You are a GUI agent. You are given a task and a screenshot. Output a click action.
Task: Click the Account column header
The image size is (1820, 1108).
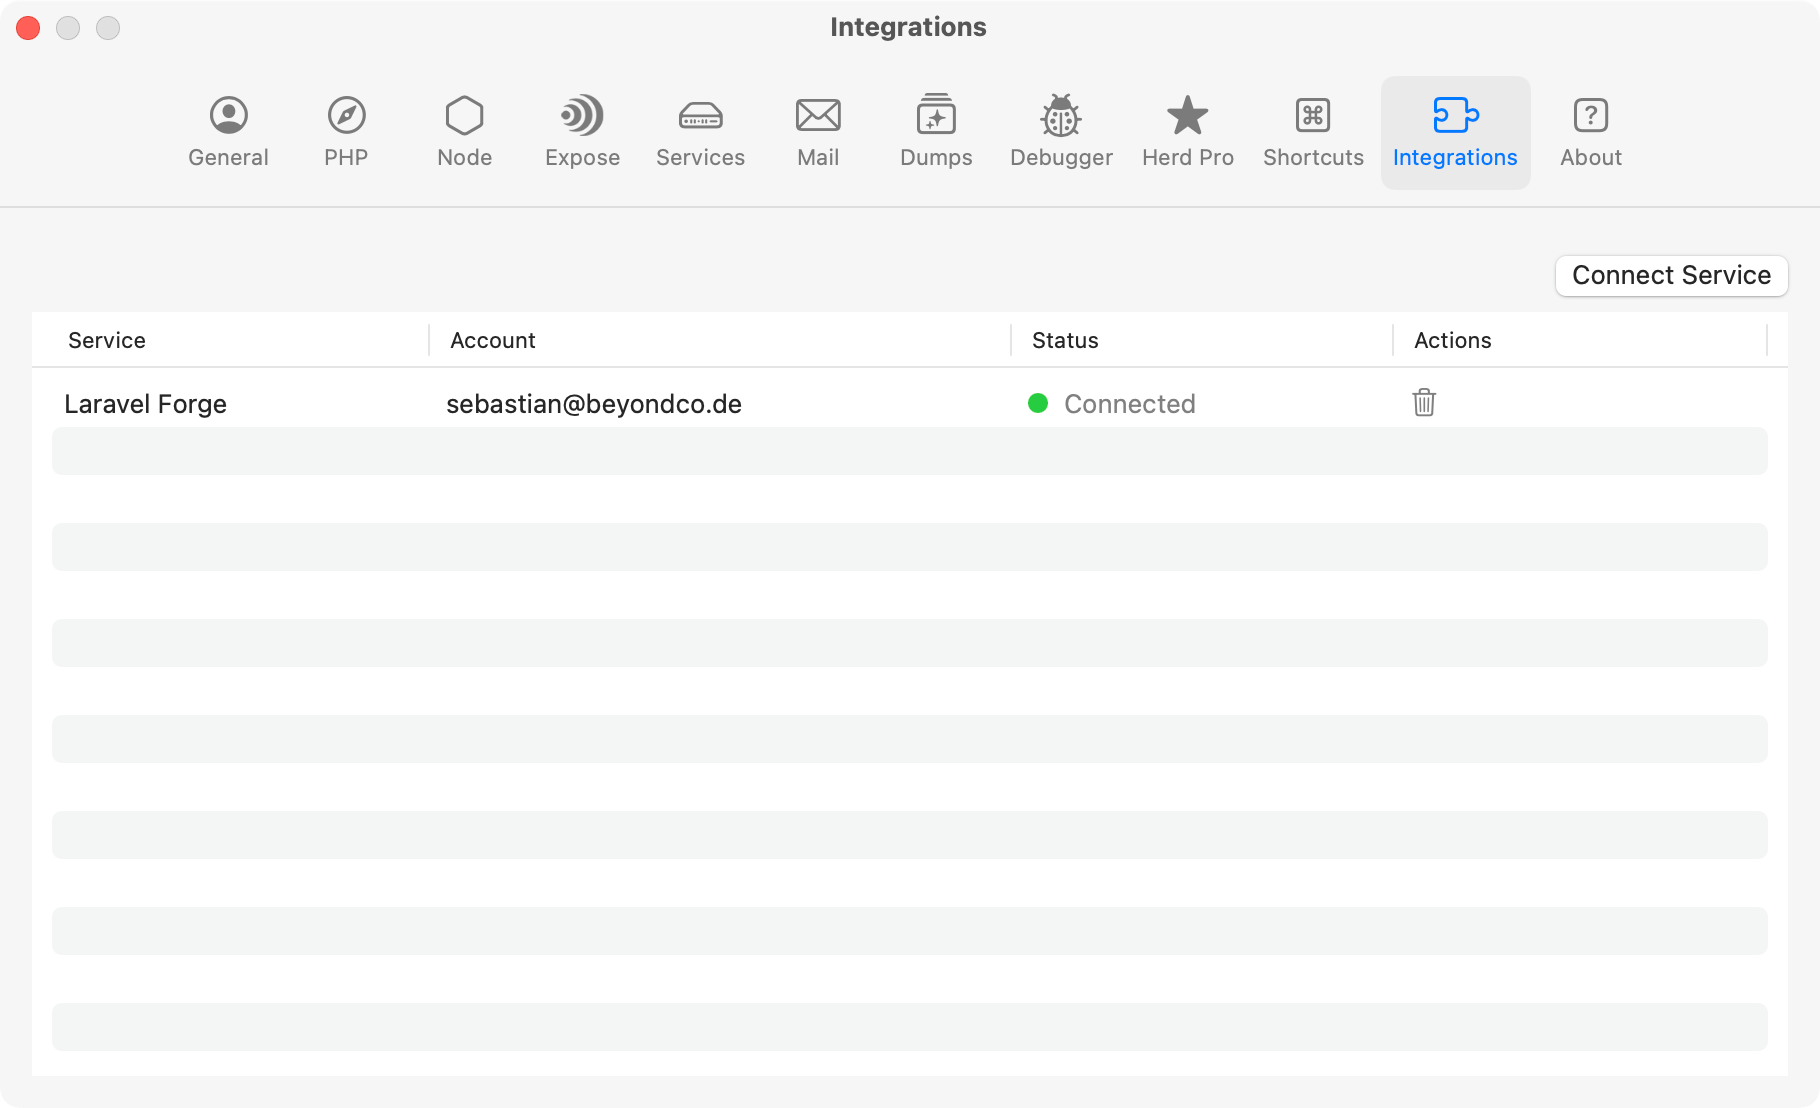tap(493, 340)
